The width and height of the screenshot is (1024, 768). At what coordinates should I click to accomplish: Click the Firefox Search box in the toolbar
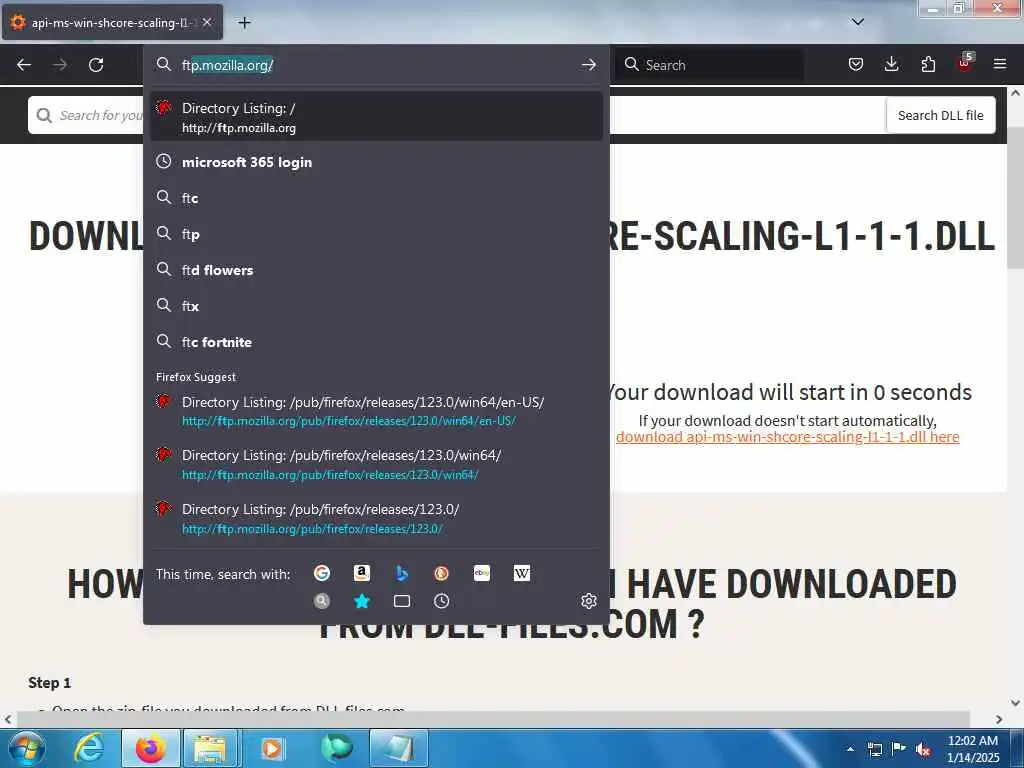[709, 65]
